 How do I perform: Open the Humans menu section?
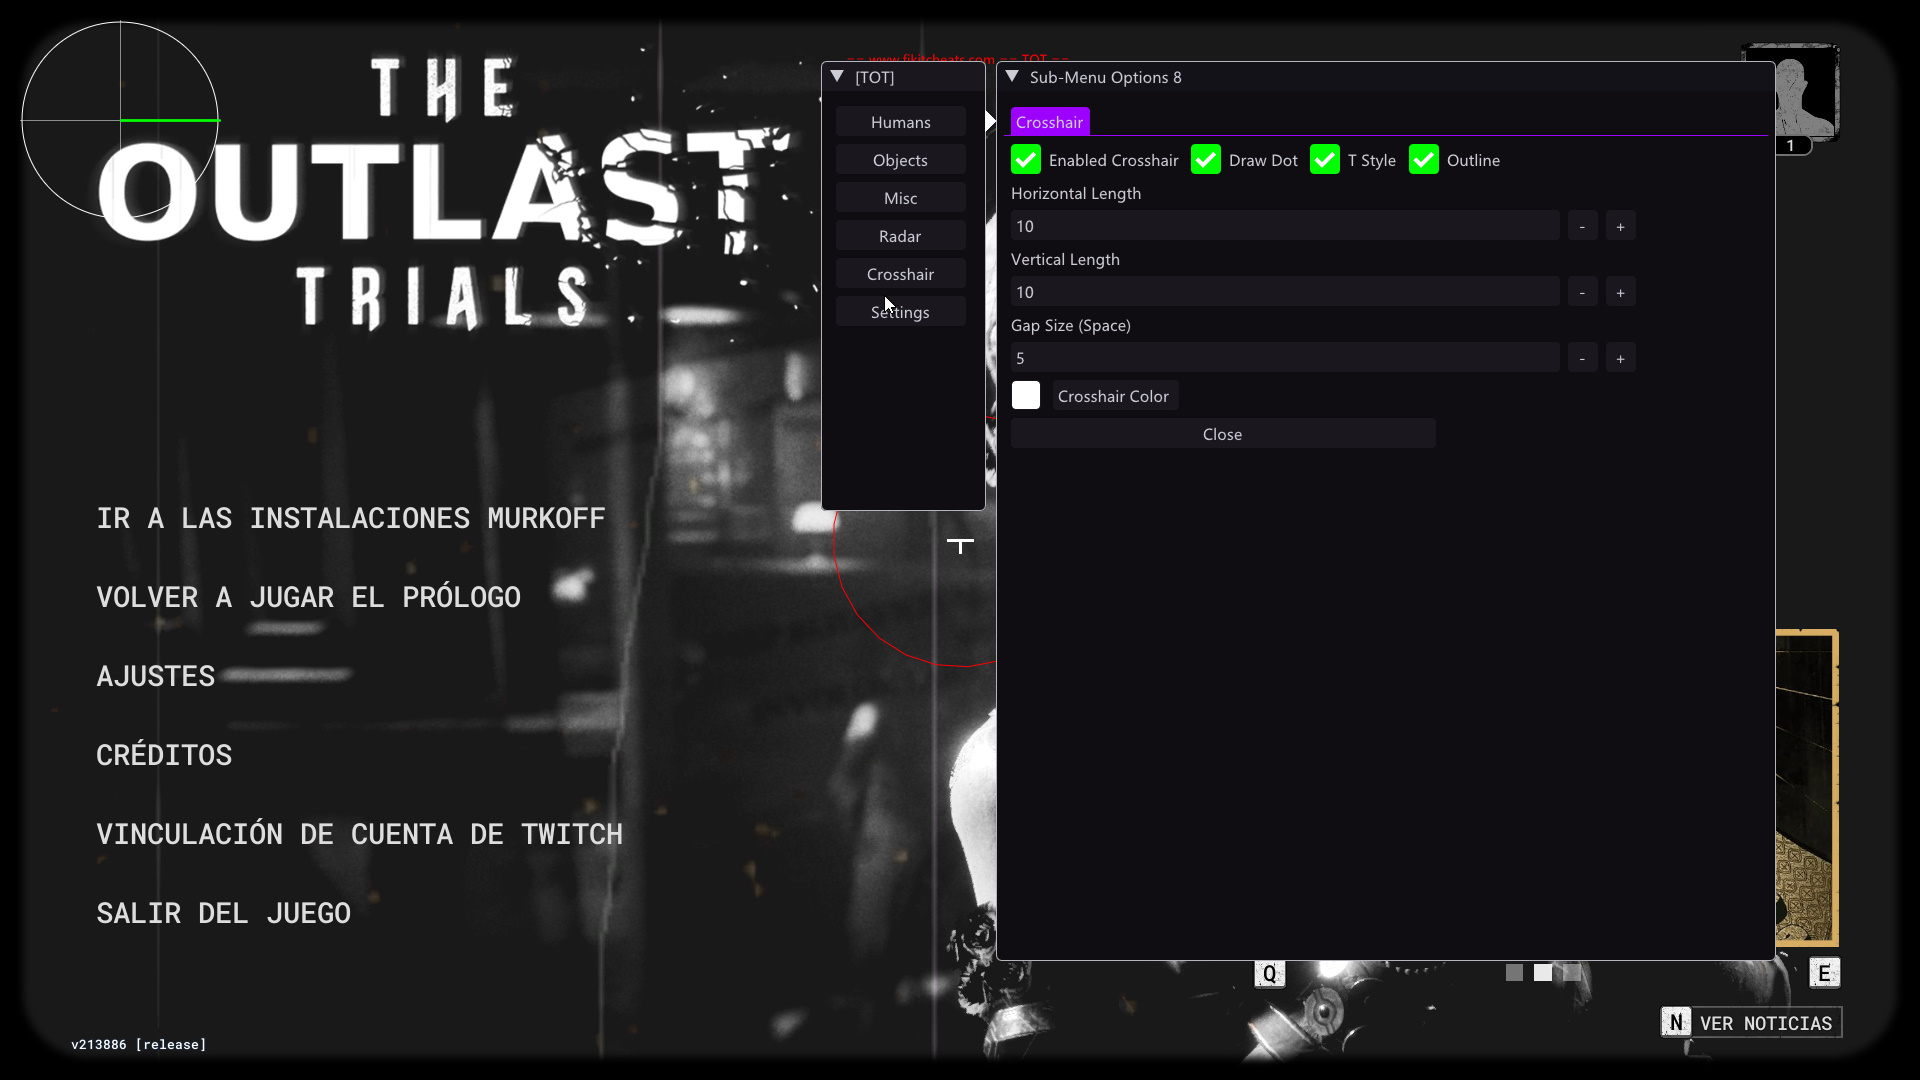click(901, 122)
